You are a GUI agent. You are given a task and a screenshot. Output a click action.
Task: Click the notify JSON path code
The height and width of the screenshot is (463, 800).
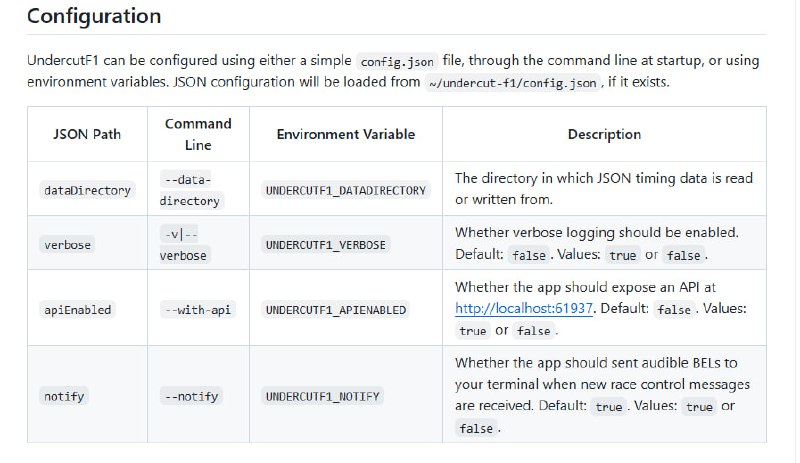63,396
